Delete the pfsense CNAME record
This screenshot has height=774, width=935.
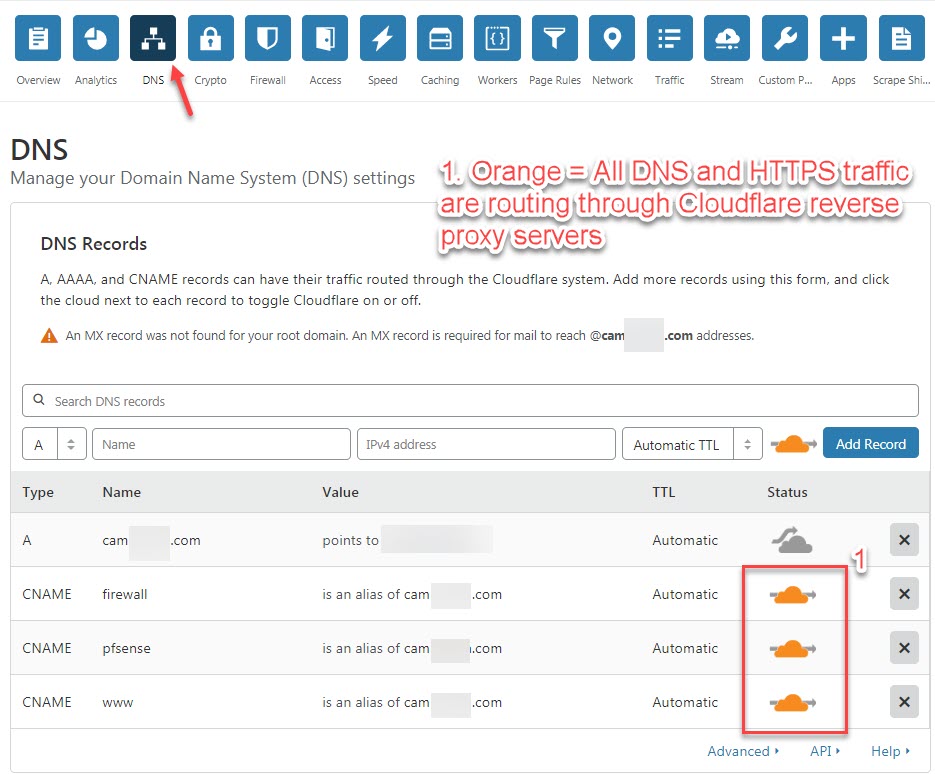coord(904,648)
